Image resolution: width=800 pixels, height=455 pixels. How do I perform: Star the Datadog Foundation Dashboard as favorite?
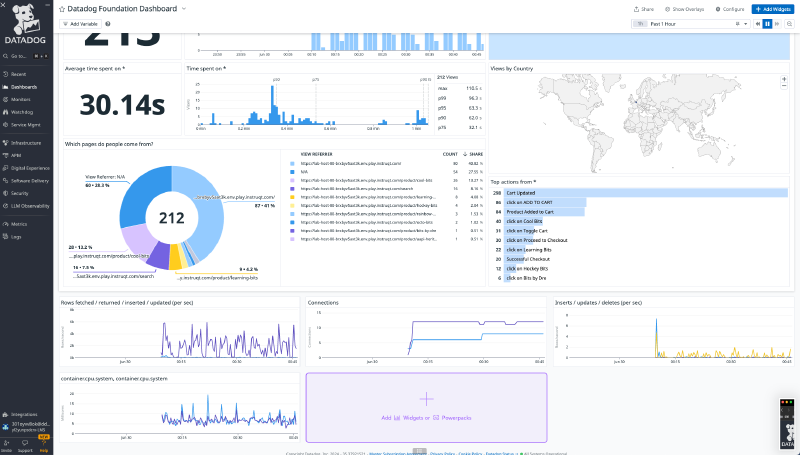(63, 7)
